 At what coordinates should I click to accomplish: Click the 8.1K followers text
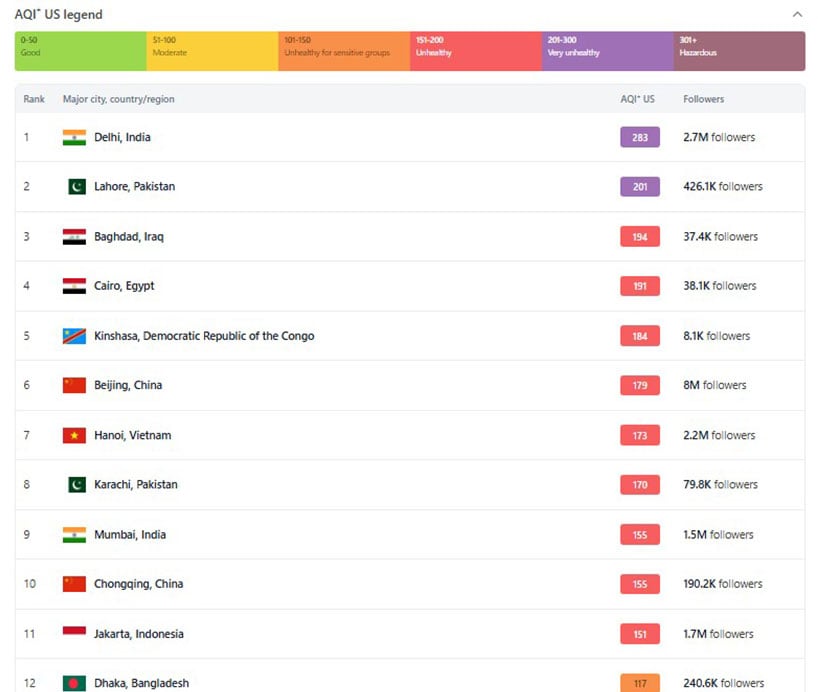717,336
